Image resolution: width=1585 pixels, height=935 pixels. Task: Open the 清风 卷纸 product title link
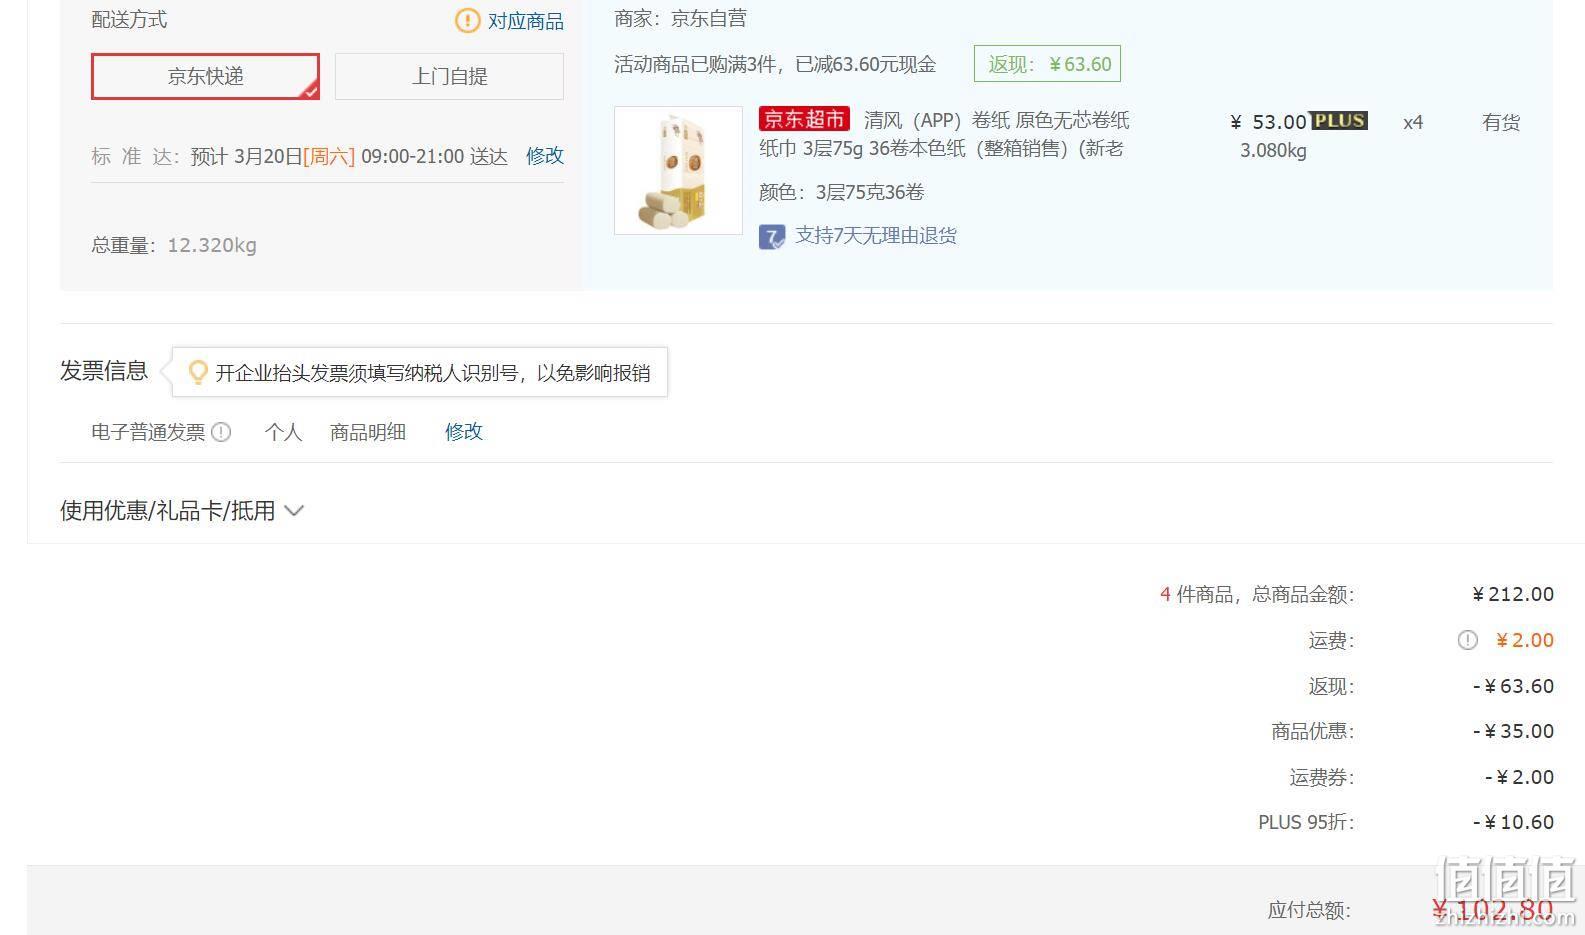pos(944,134)
